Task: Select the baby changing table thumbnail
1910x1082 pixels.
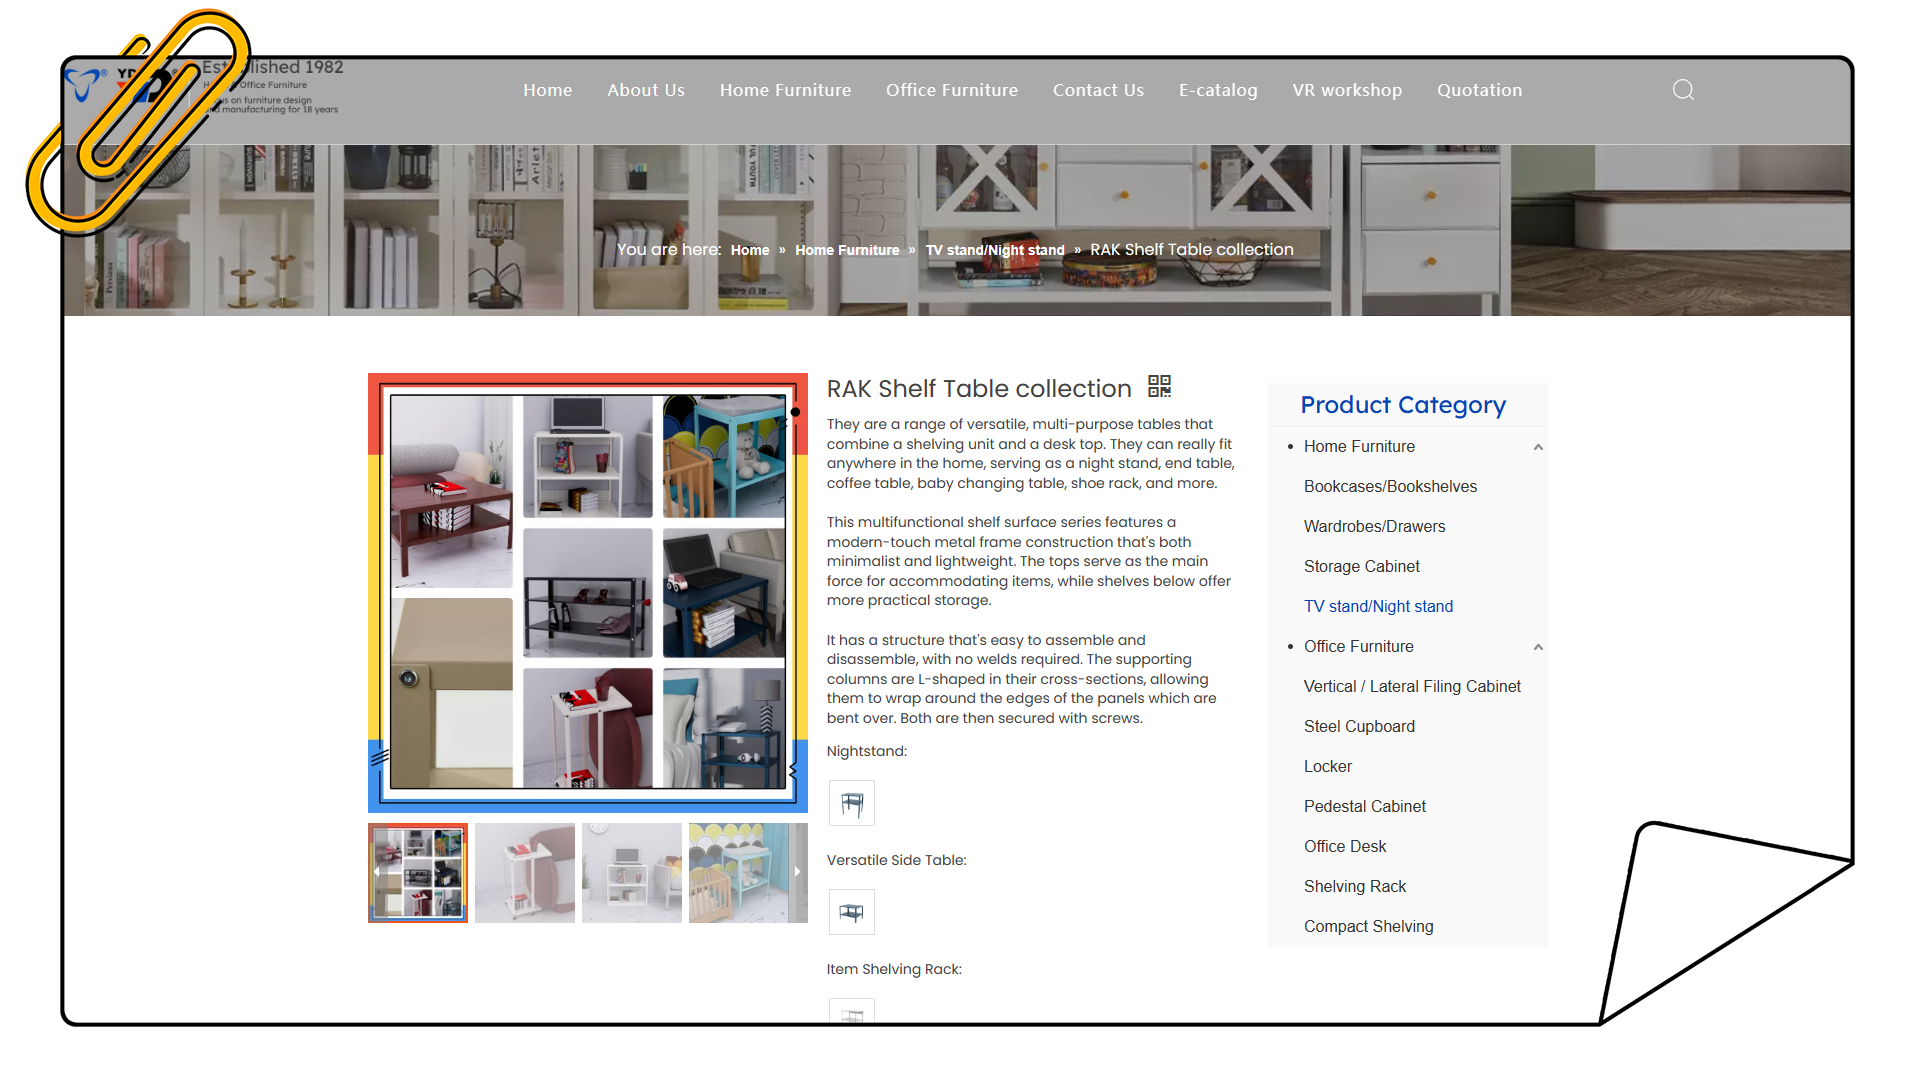Action: (738, 872)
